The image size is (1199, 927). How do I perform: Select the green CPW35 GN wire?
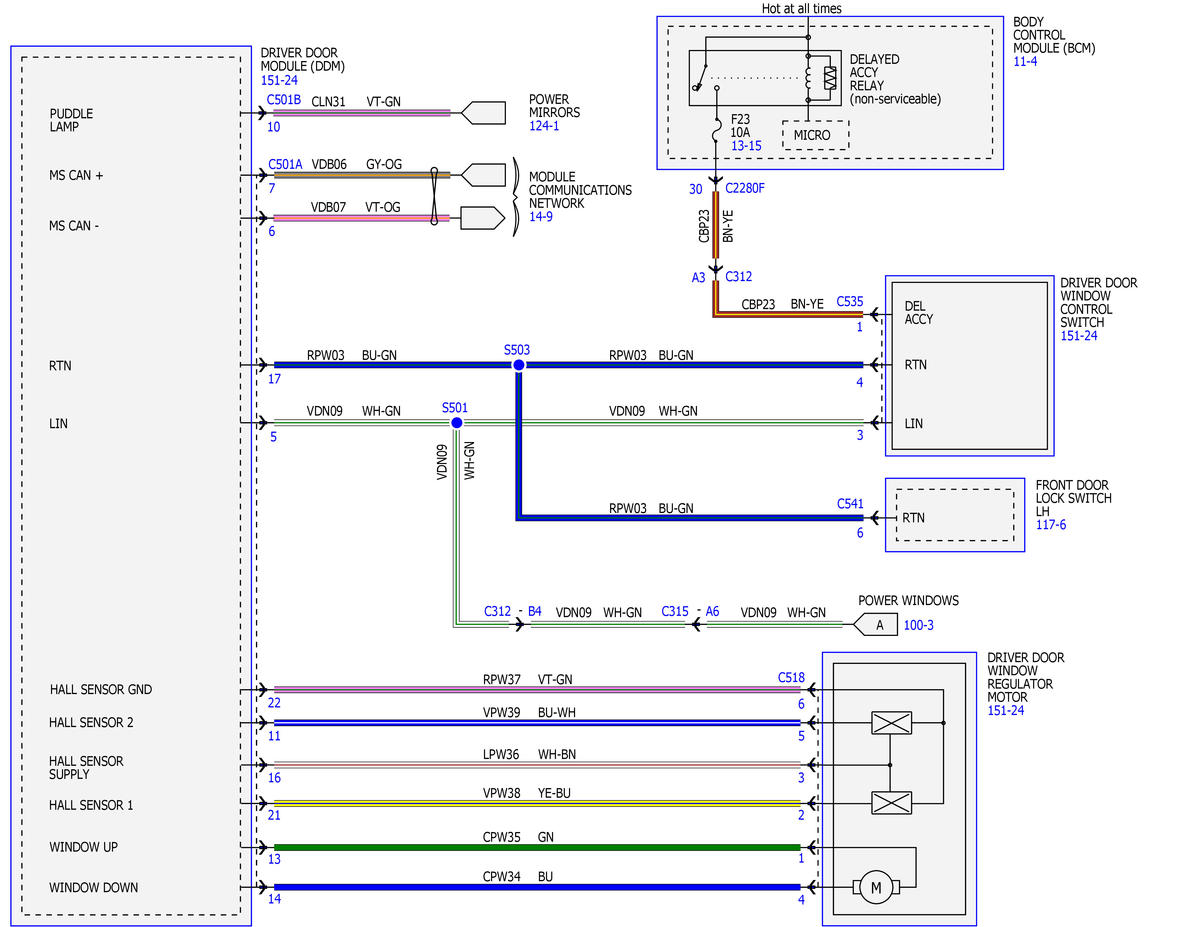coord(537,847)
